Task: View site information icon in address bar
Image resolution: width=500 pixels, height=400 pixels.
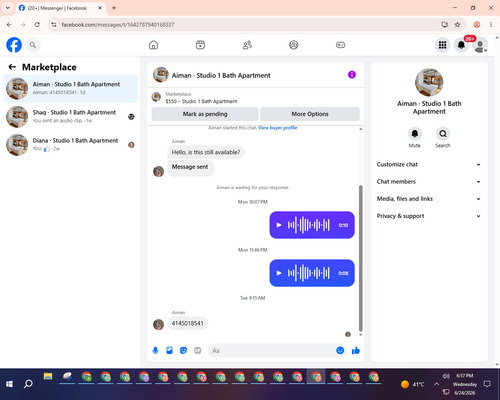Action: pyautogui.click(x=54, y=25)
